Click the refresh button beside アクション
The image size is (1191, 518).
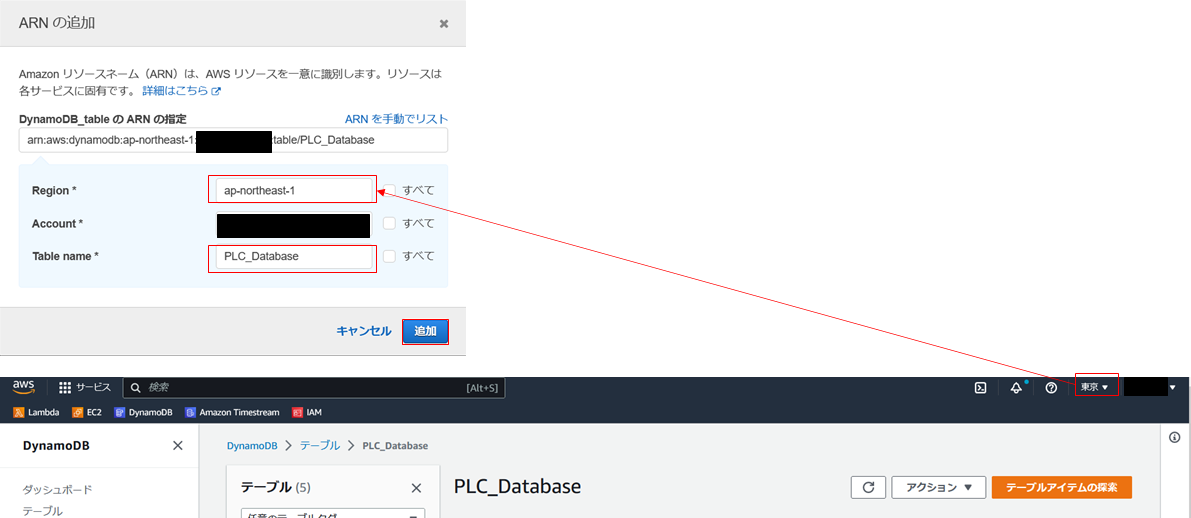(x=869, y=487)
